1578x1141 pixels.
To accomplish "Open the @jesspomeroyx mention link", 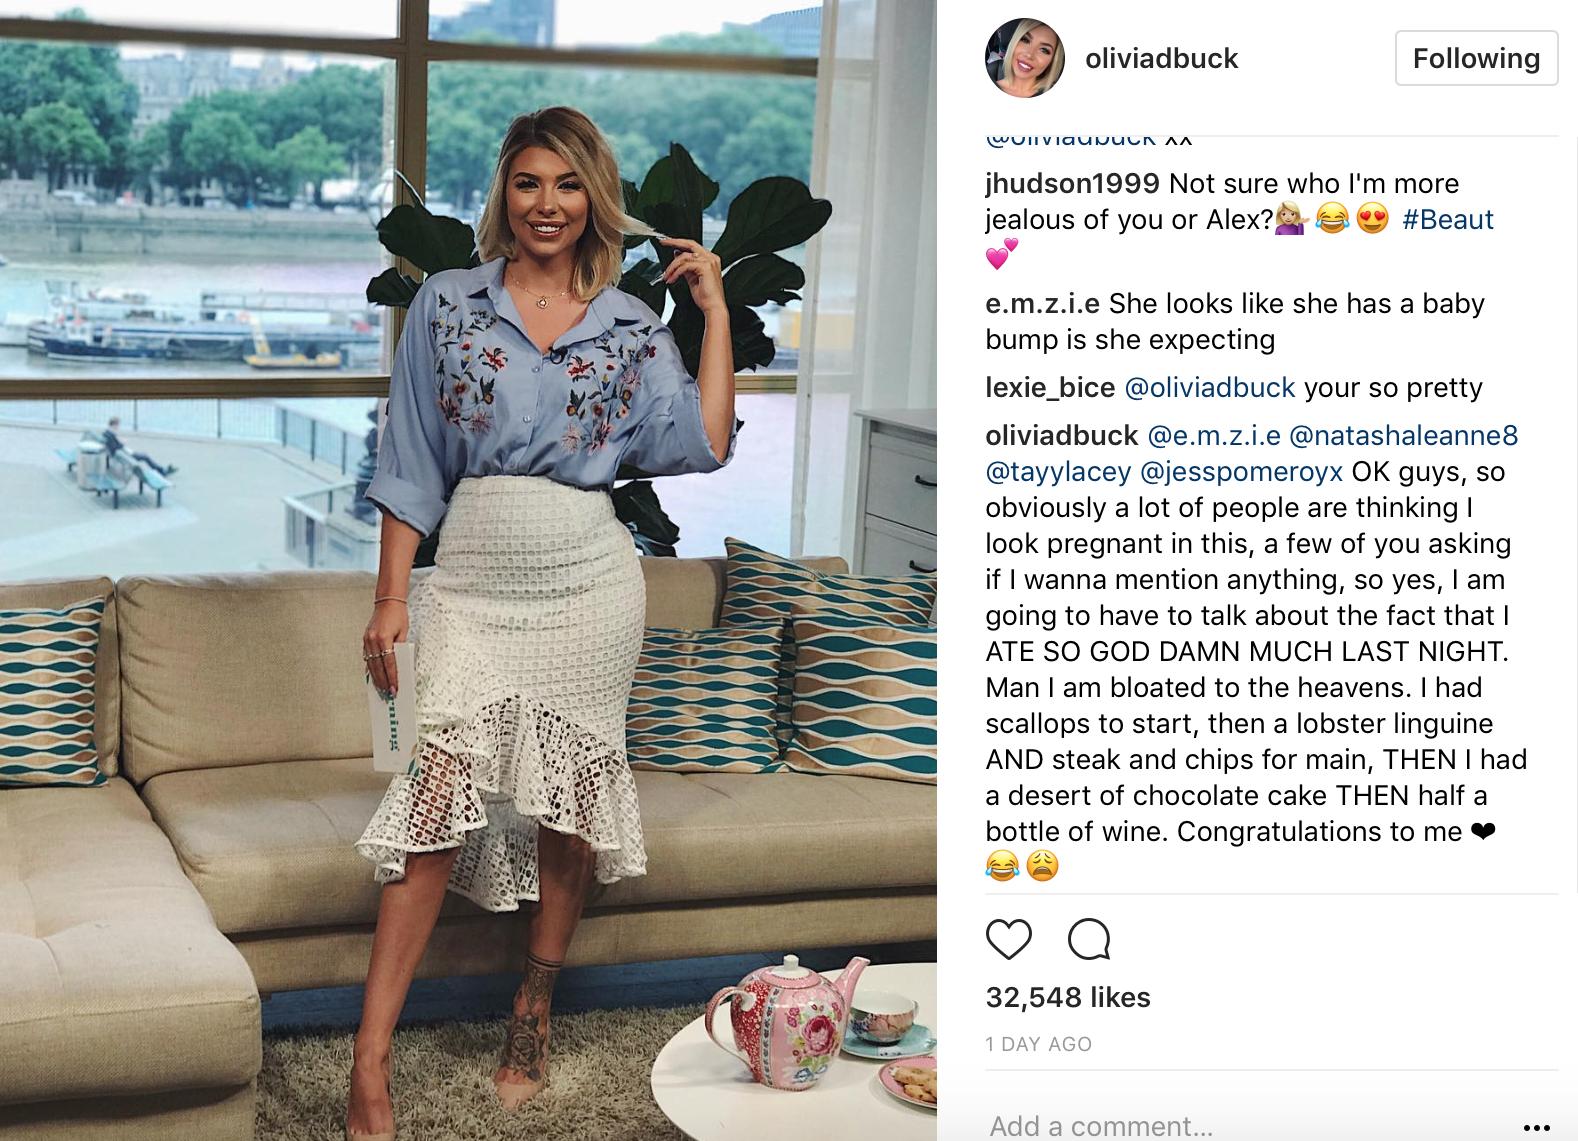I will [x=1241, y=472].
